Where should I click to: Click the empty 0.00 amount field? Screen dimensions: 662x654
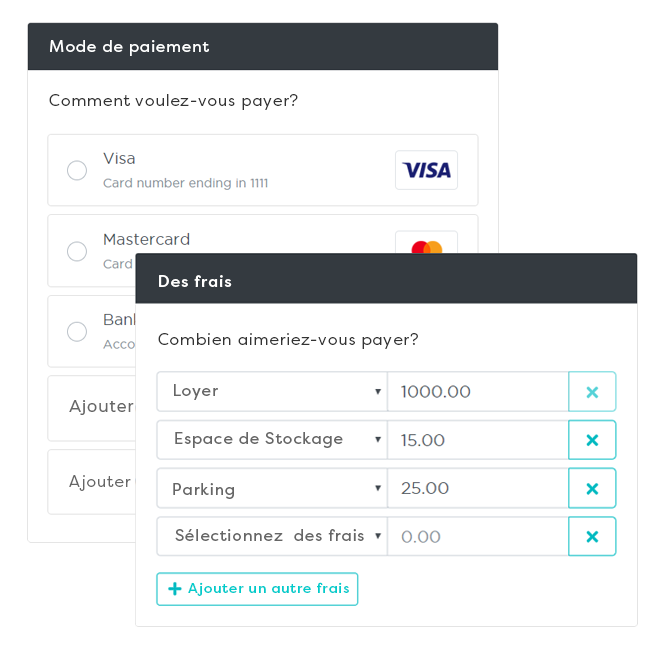click(477, 537)
